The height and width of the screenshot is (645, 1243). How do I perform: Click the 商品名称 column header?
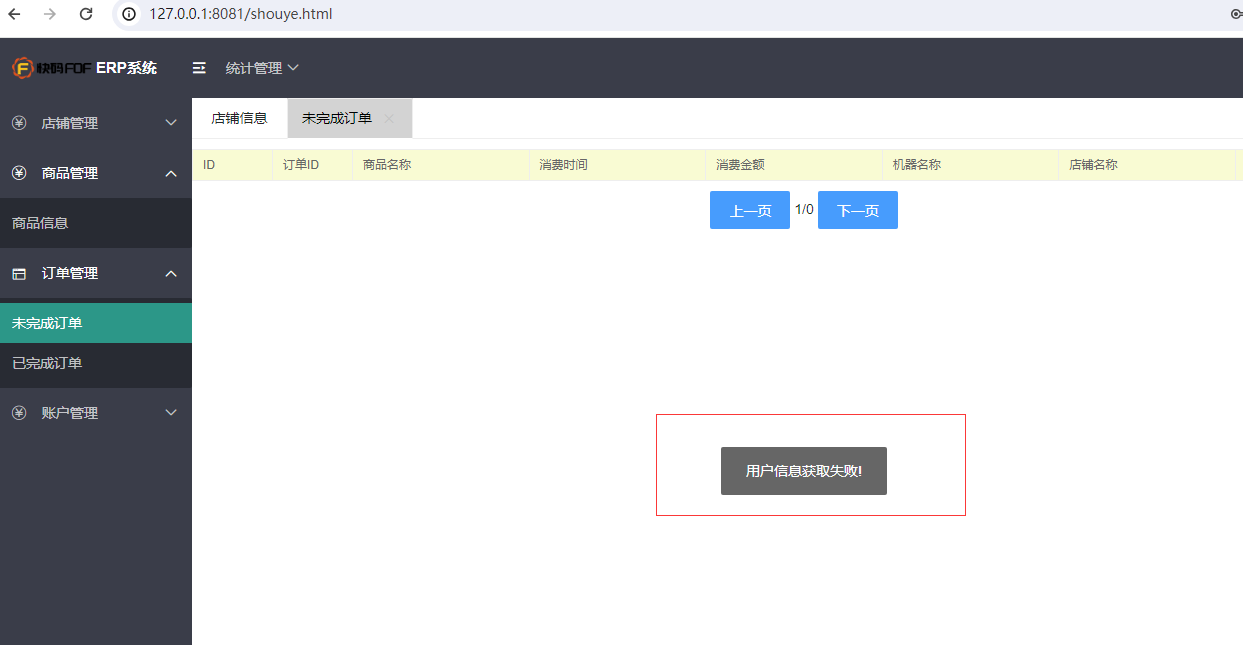(441, 165)
